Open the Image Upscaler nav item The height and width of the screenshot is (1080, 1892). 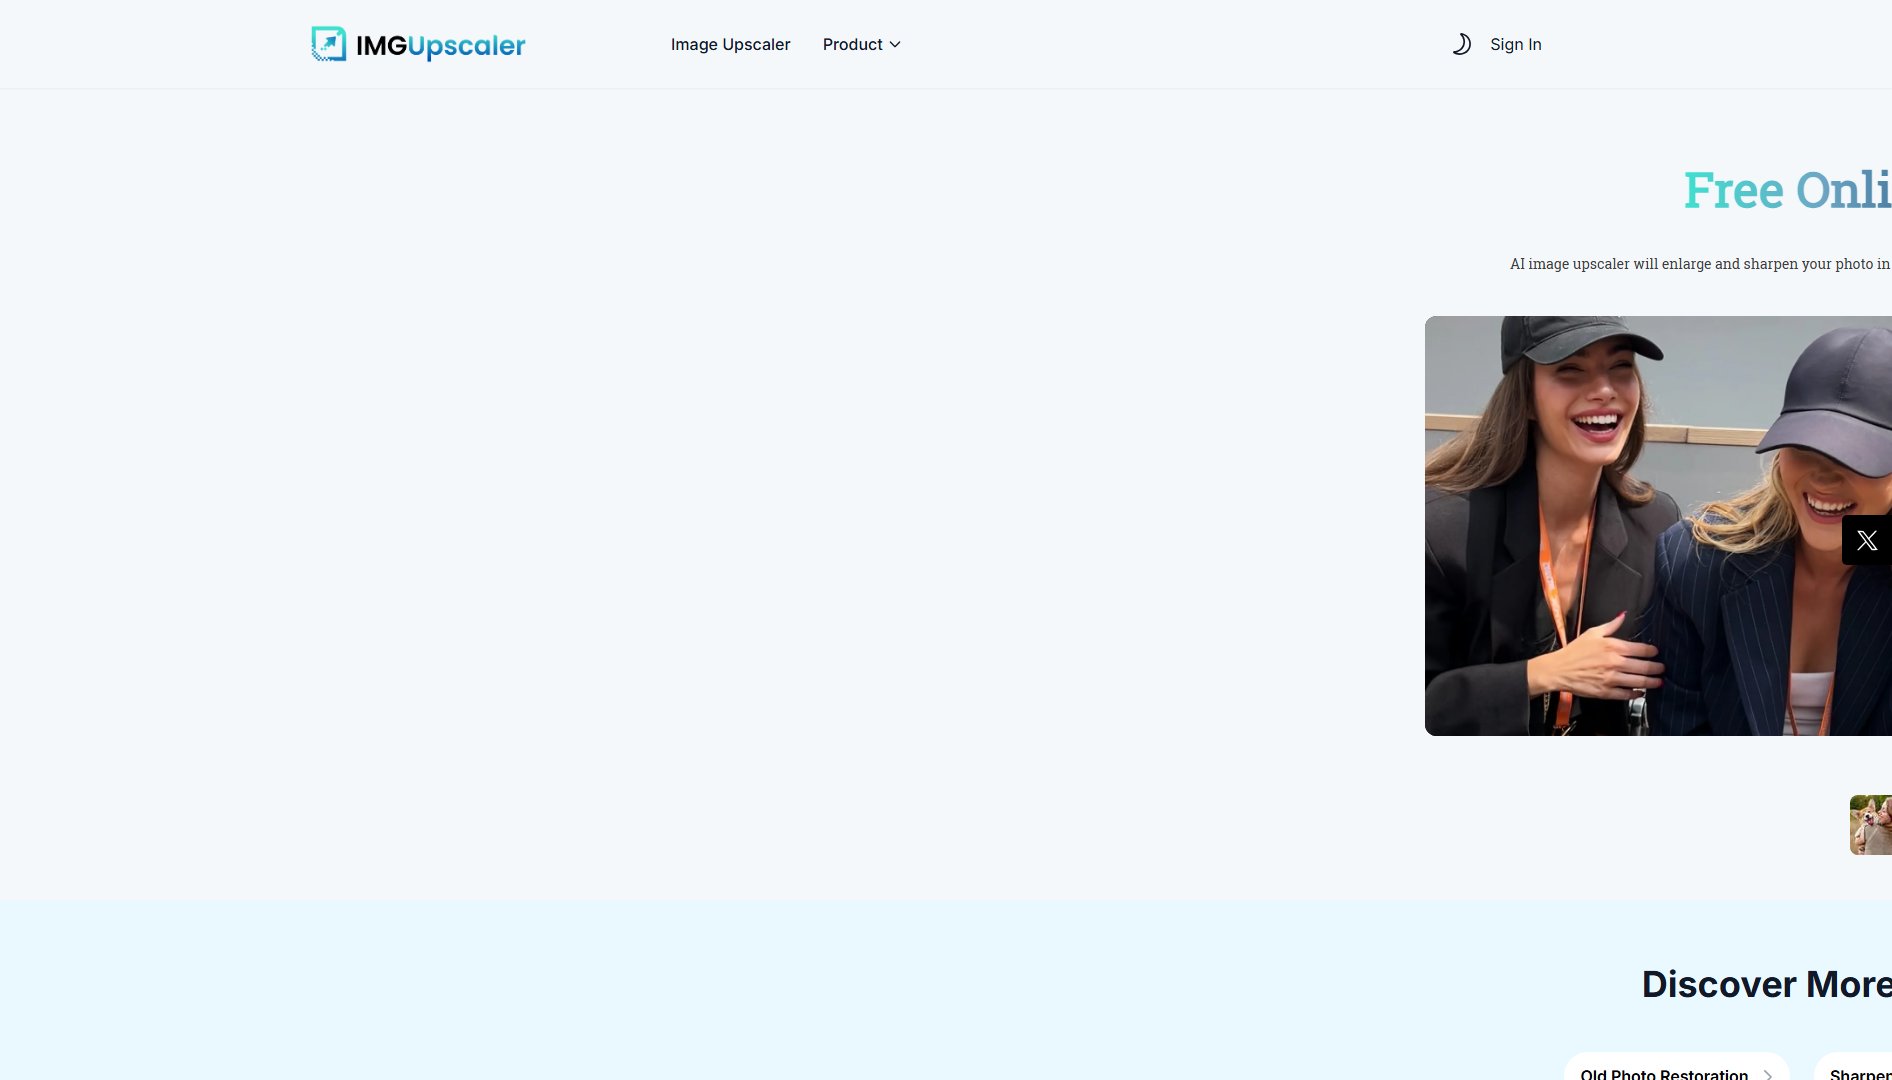pyautogui.click(x=730, y=44)
